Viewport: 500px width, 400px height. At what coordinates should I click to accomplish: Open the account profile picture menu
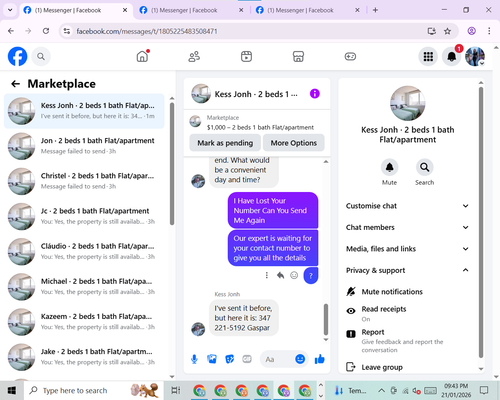pos(475,57)
